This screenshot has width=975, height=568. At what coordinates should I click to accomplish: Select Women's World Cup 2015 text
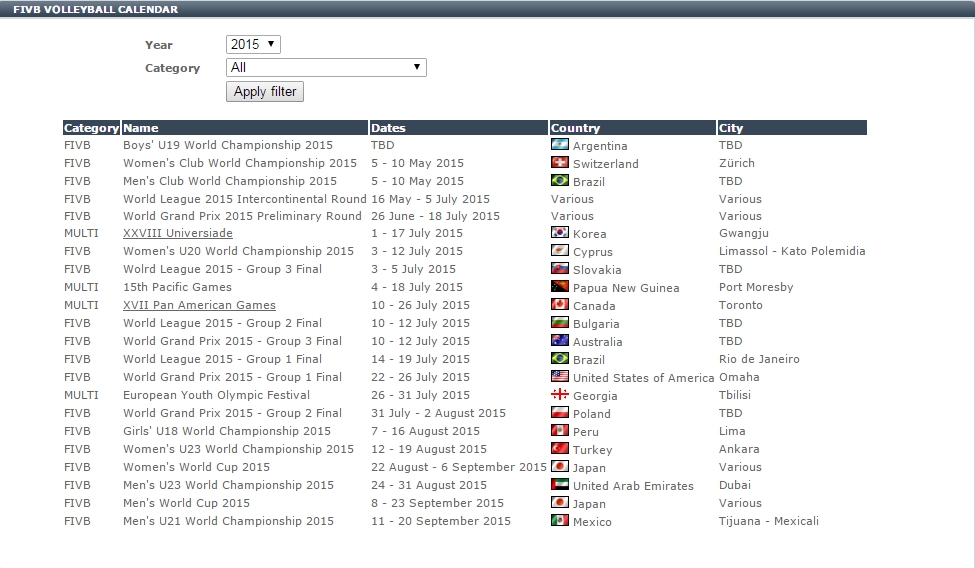tap(196, 467)
